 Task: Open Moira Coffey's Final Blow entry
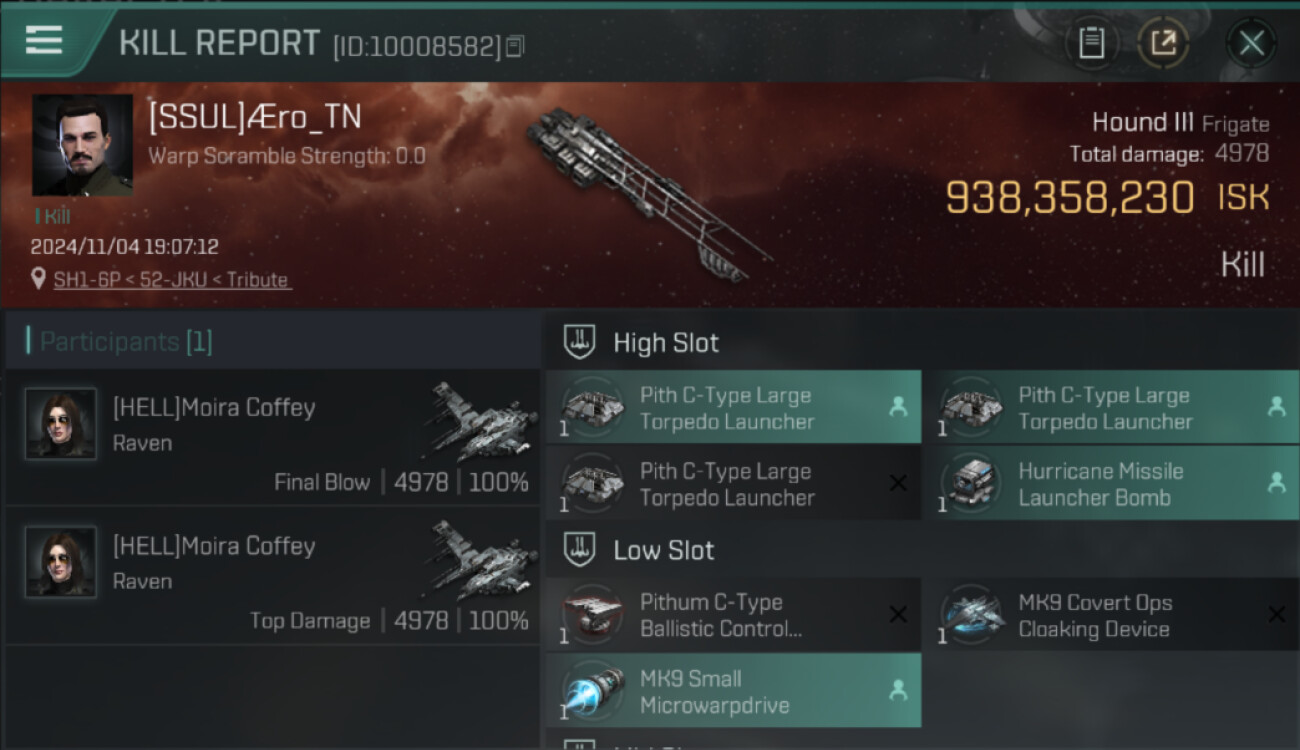click(273, 438)
